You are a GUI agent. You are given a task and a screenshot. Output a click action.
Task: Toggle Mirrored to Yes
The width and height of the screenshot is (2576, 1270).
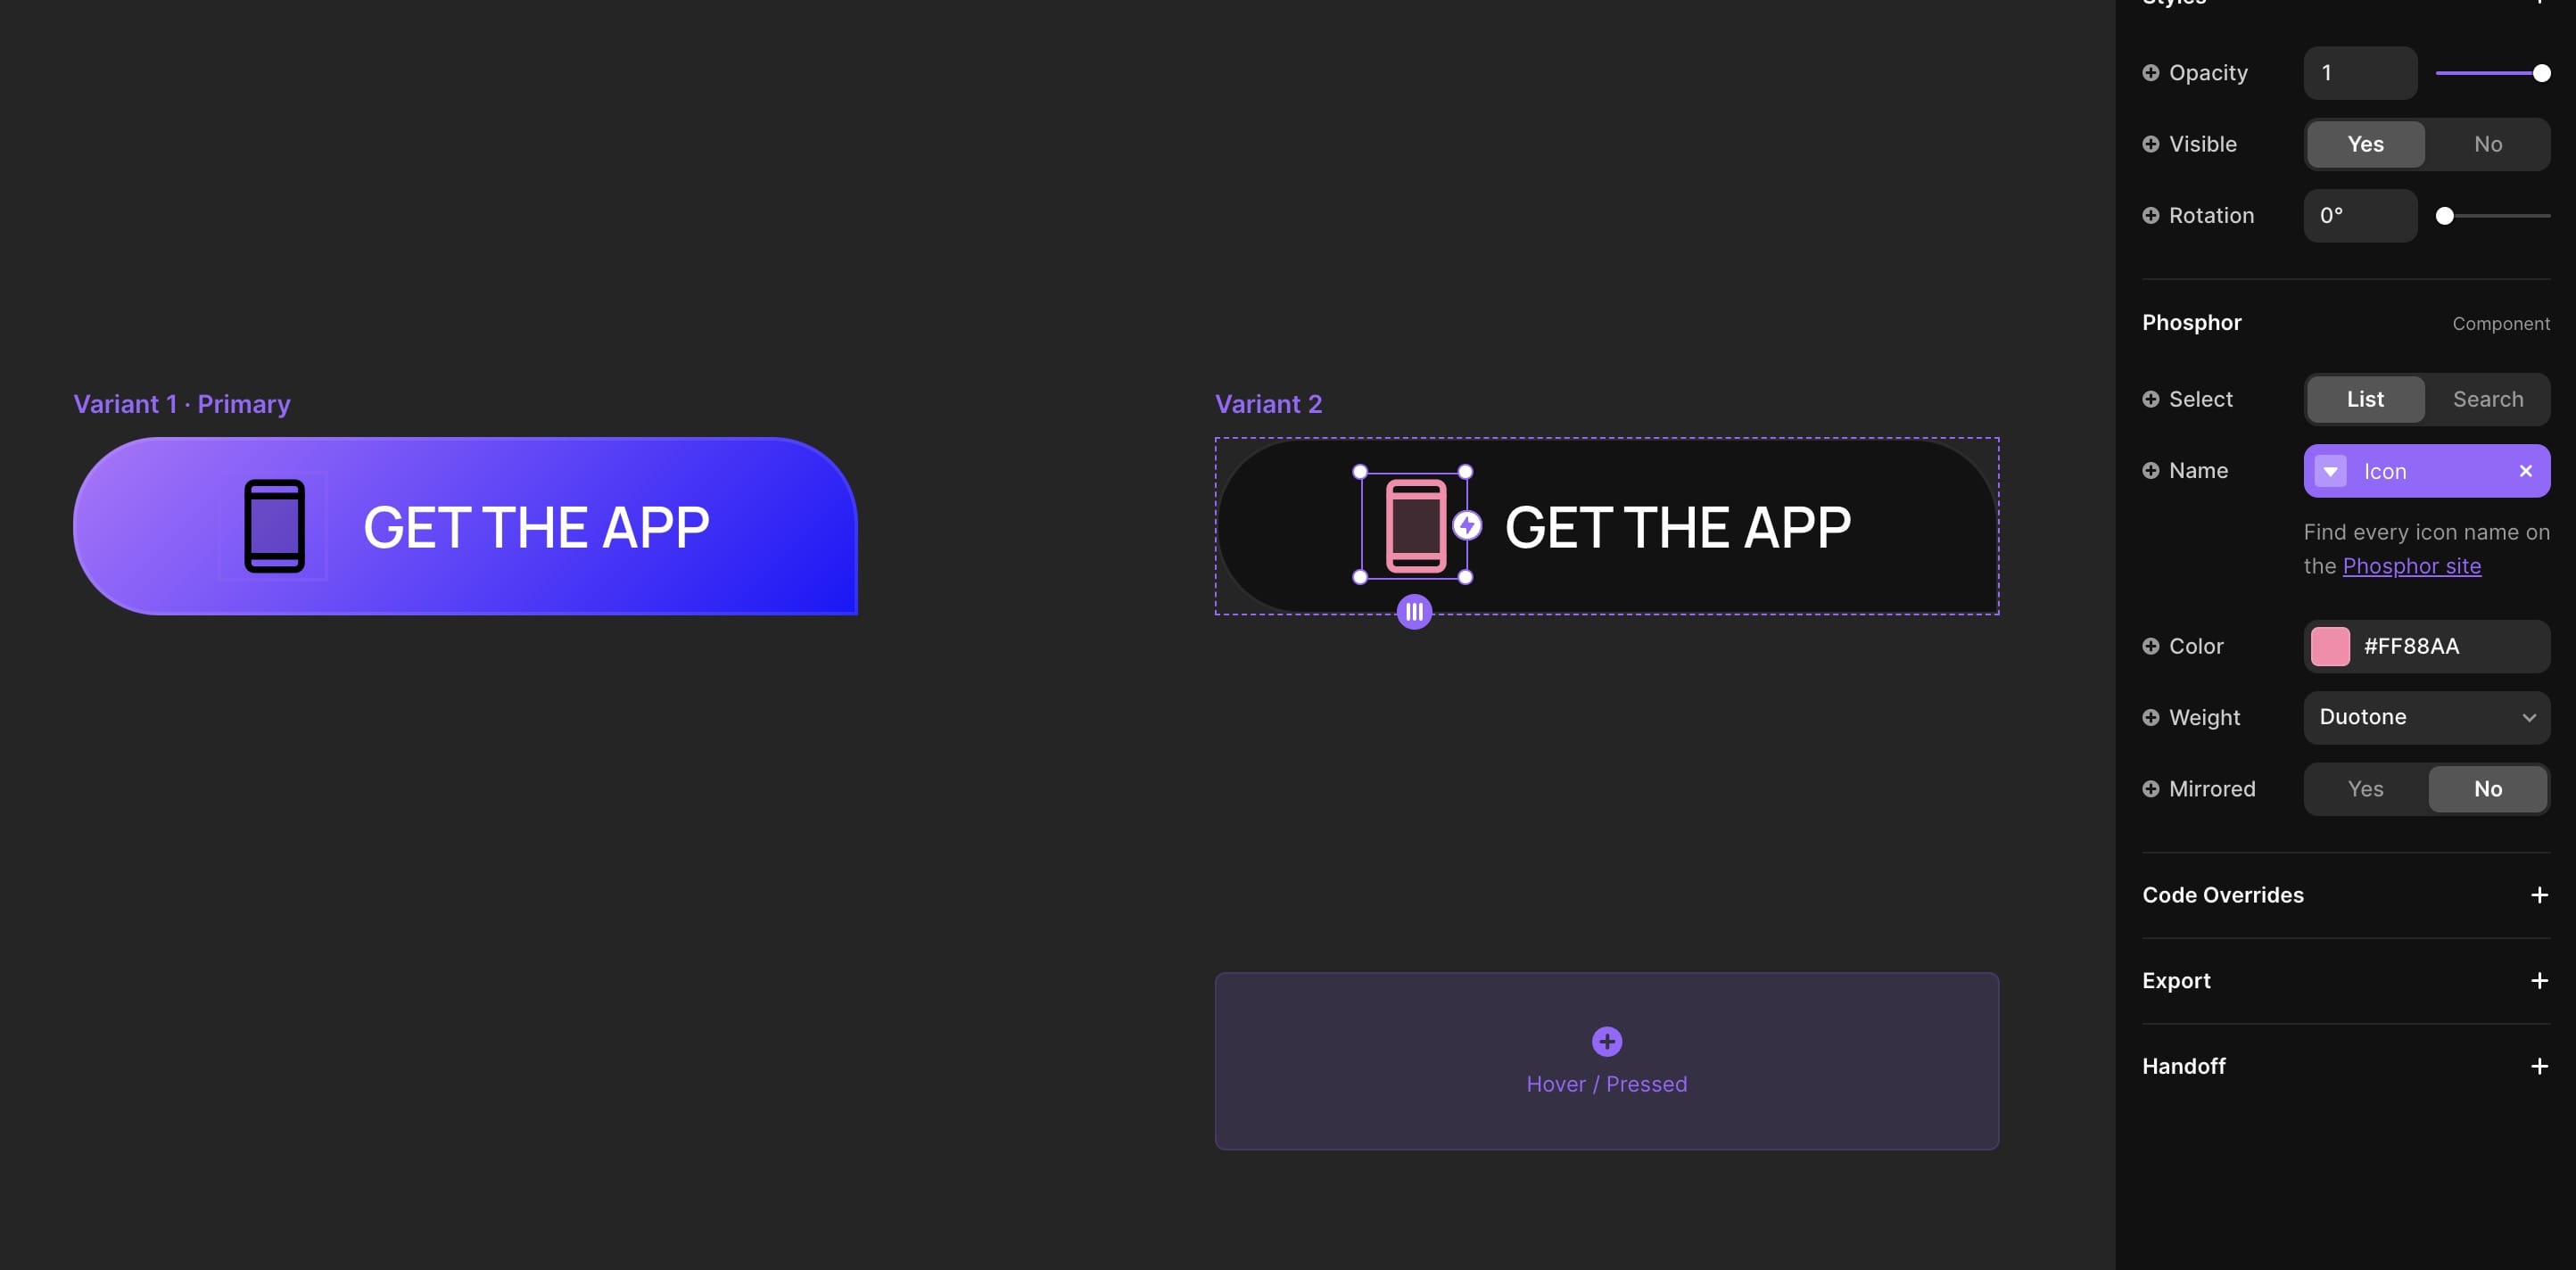2365,788
